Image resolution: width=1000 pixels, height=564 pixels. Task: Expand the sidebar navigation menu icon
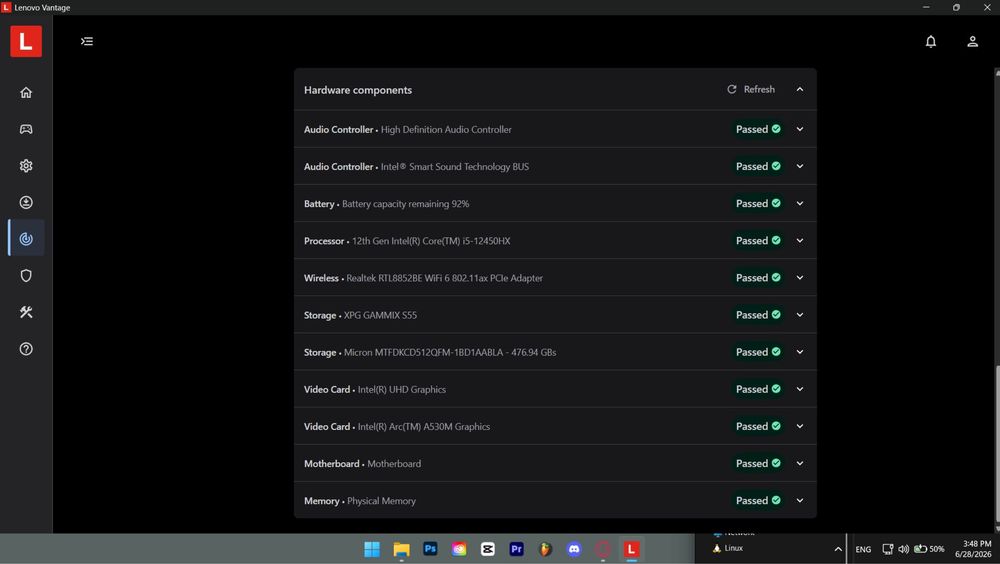(87, 41)
